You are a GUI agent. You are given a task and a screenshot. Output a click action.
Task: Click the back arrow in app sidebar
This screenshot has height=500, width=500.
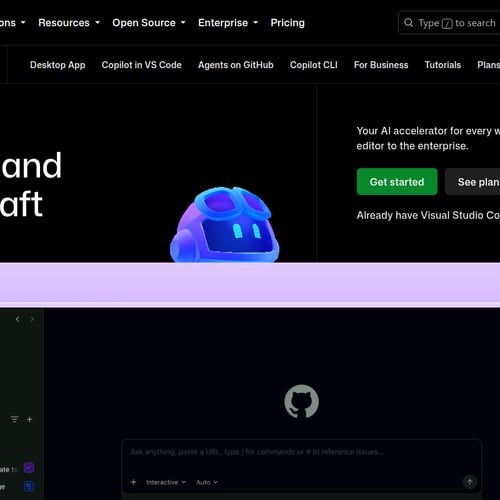click(x=17, y=319)
